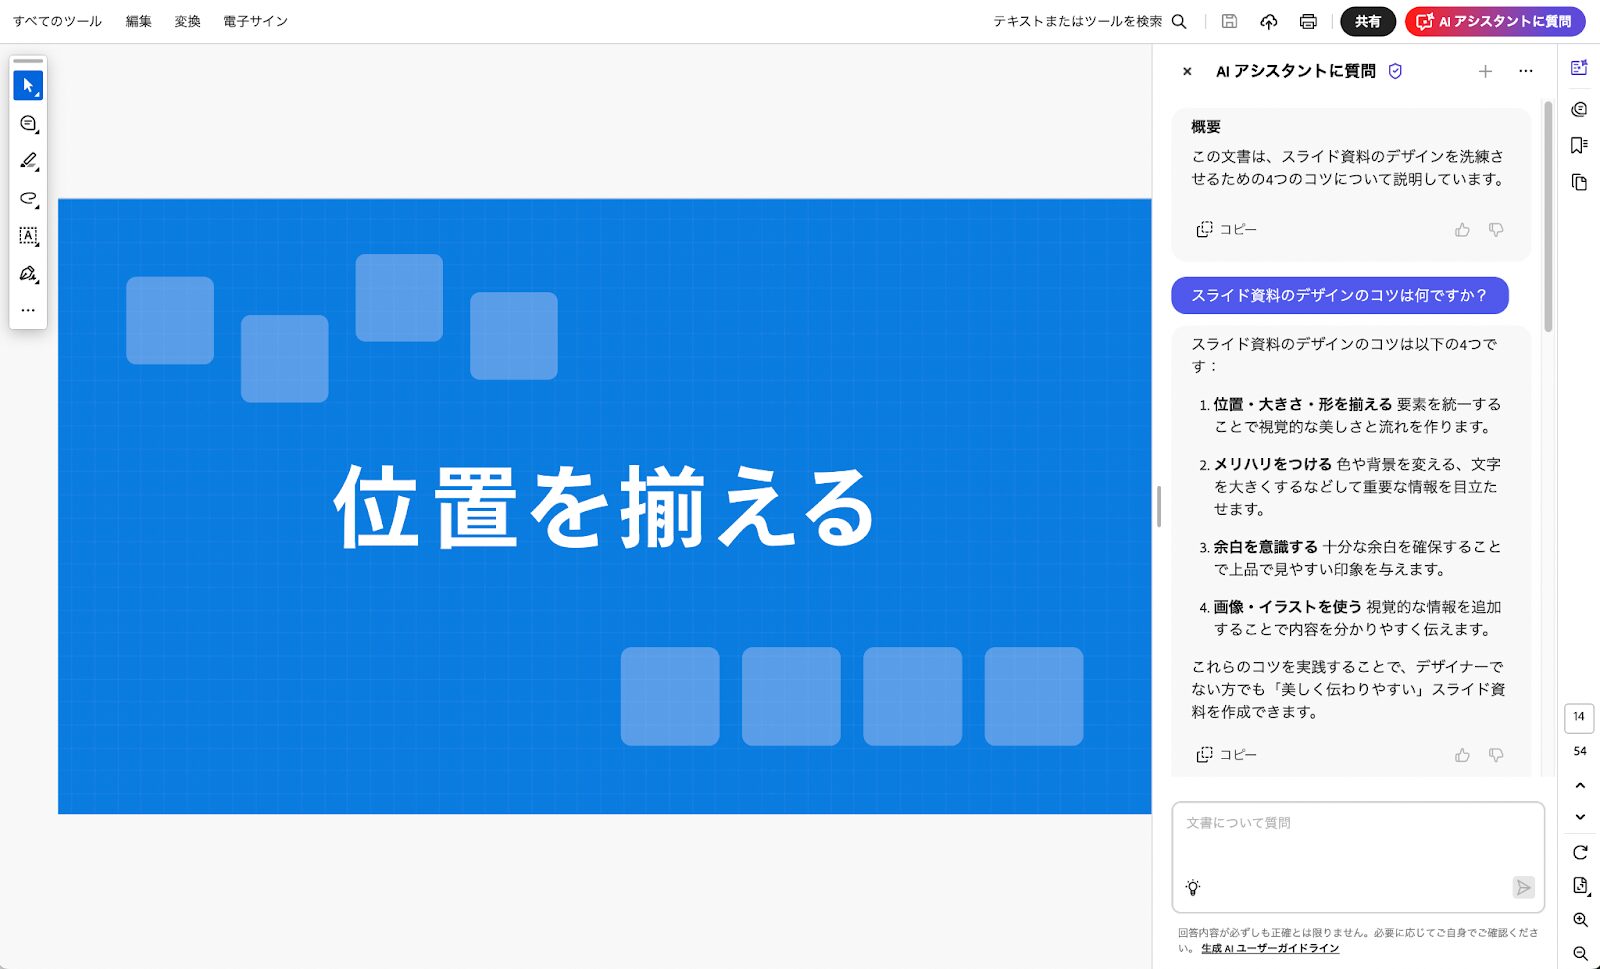Choose the highlighter pen tool

click(x=28, y=161)
